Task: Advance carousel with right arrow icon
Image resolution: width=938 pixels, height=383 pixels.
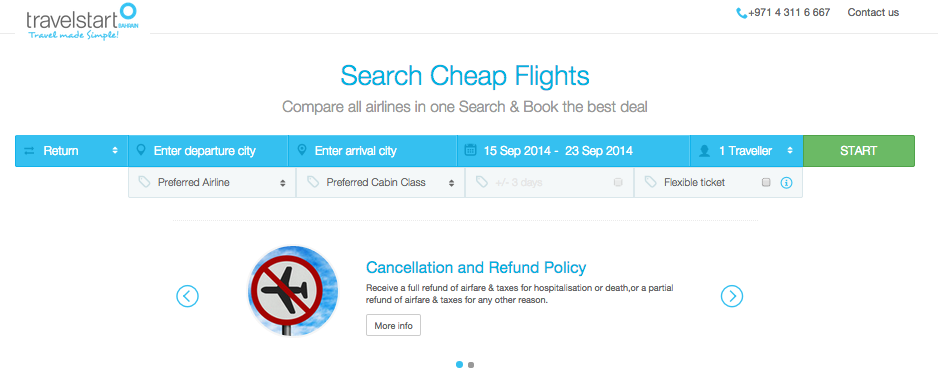Action: (x=732, y=296)
